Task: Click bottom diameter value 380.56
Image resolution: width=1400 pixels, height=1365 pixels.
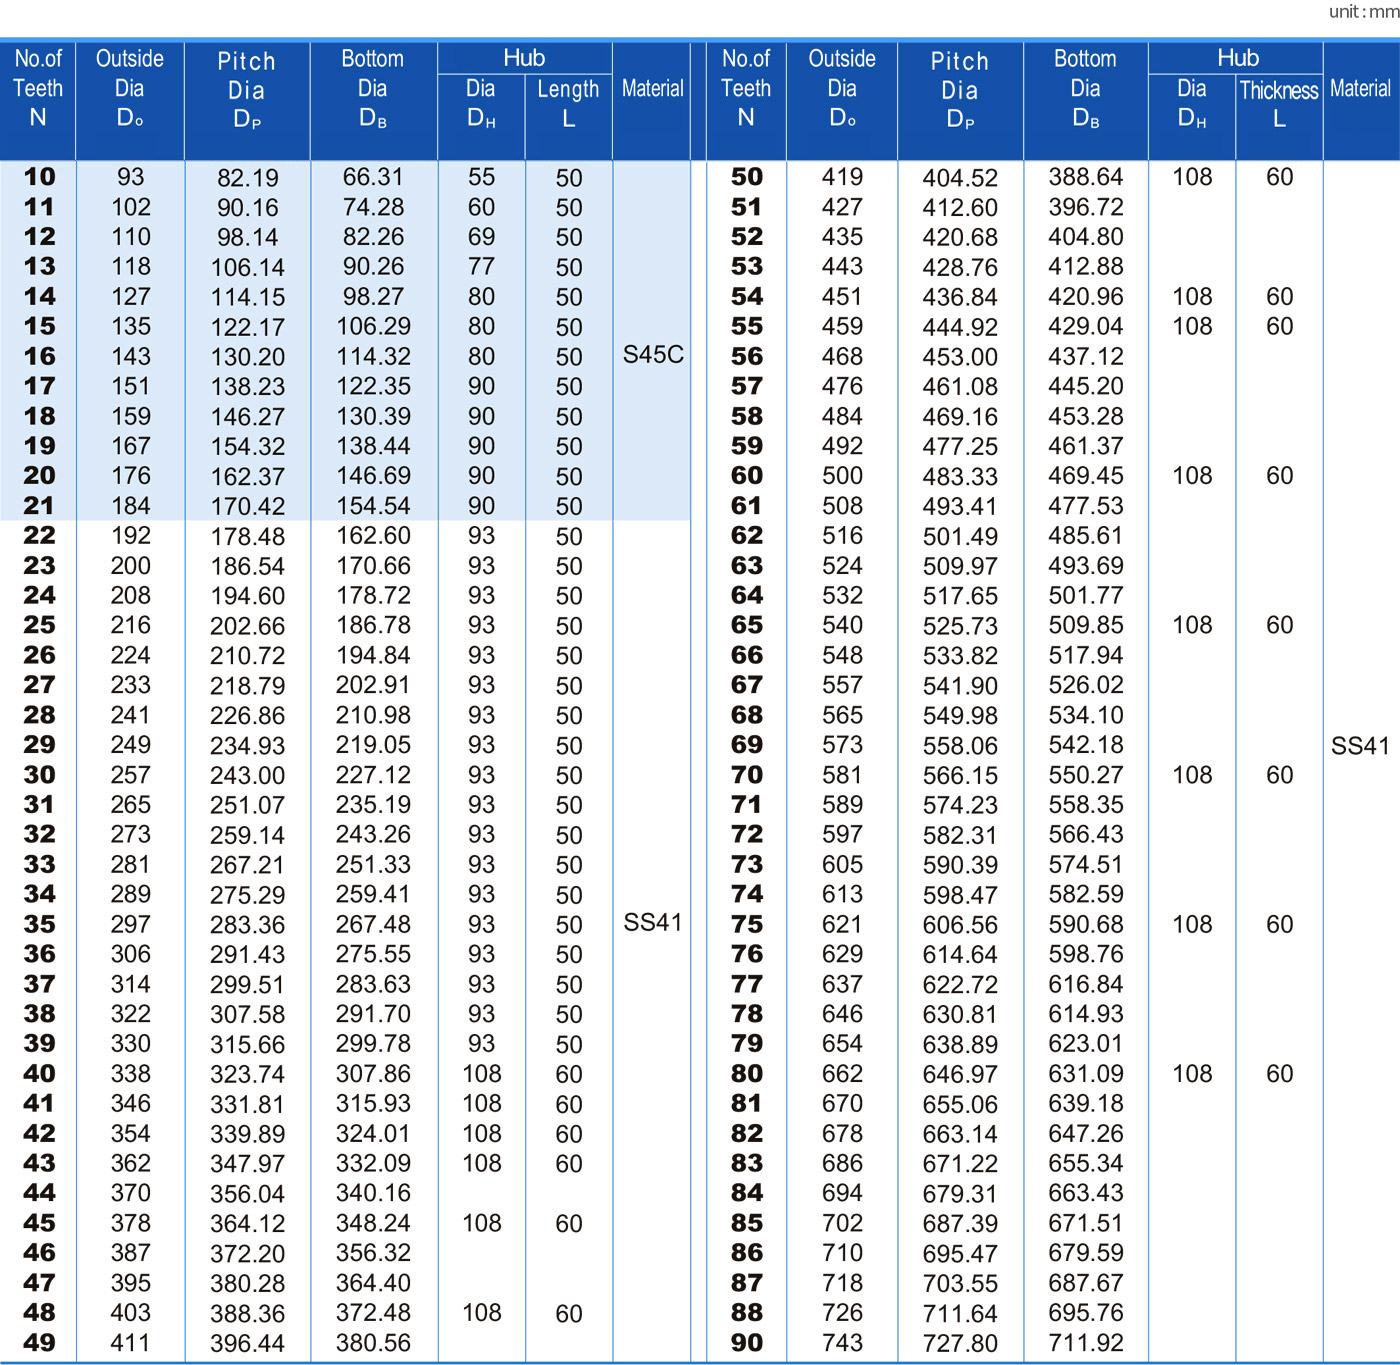Action: [373, 1343]
